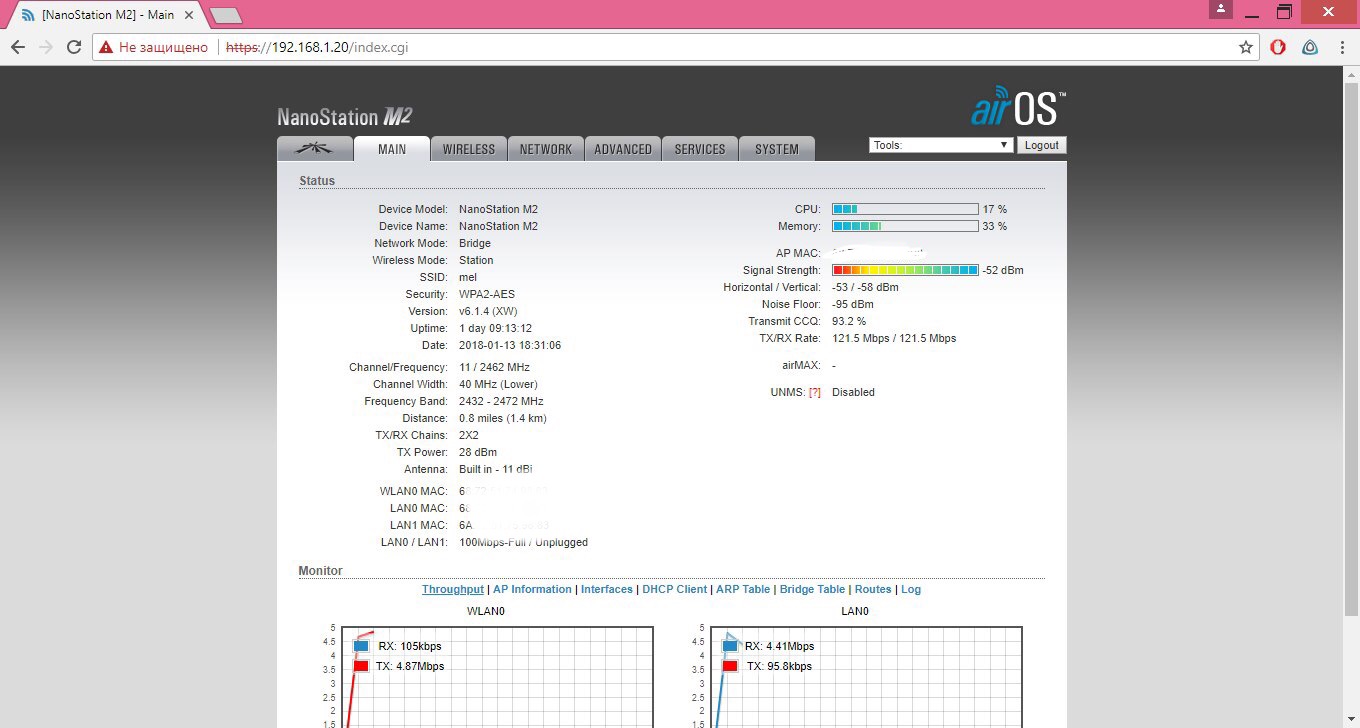Click the uptime value '1 day 09:13:12'
The height and width of the screenshot is (728, 1360).
(495, 328)
